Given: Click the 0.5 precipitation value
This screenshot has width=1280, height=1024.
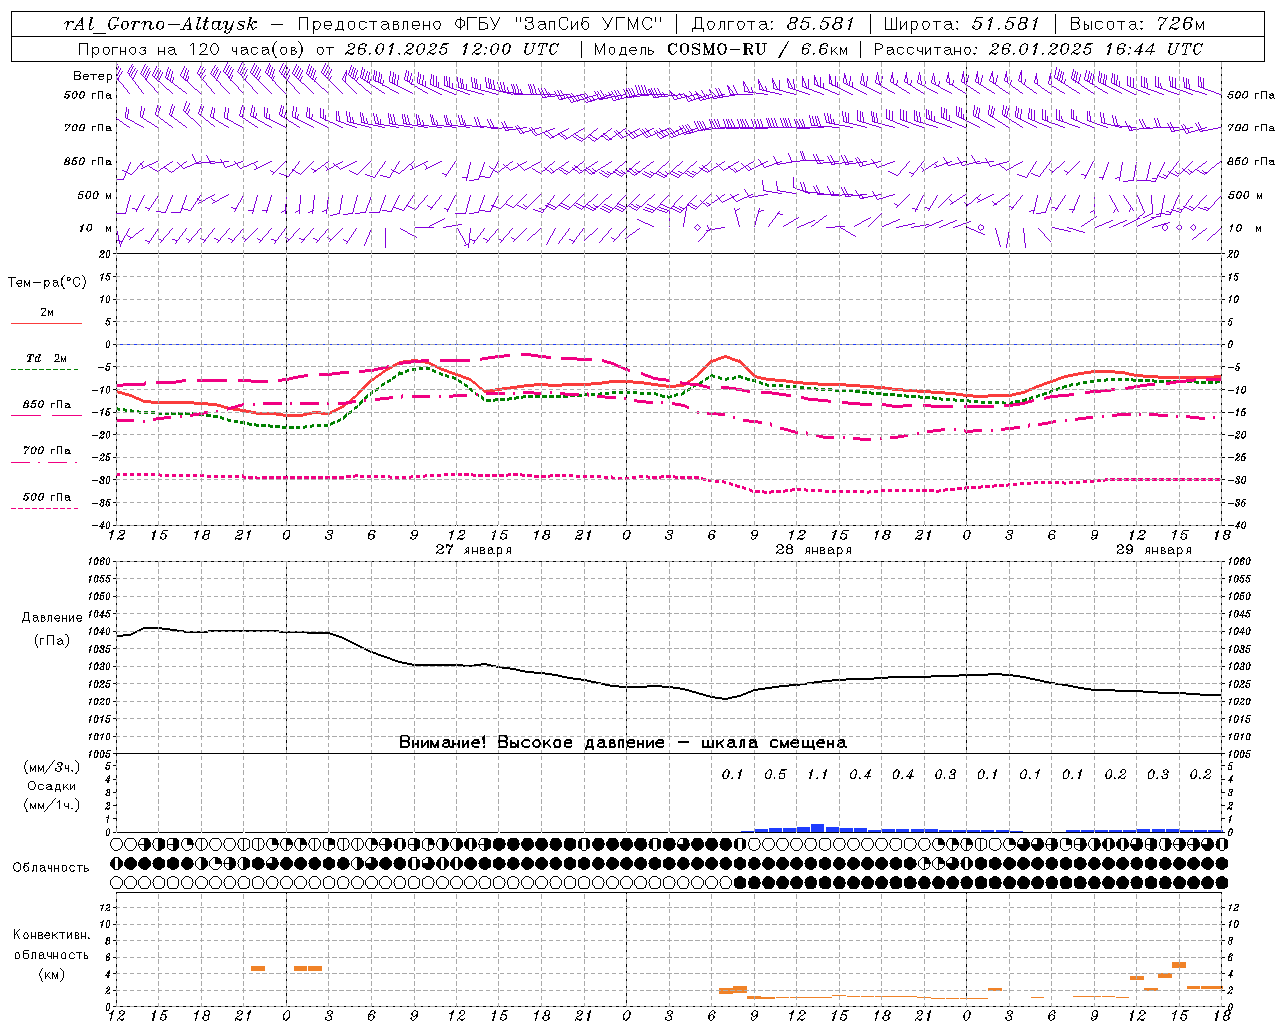Looking at the screenshot, I should 775,774.
